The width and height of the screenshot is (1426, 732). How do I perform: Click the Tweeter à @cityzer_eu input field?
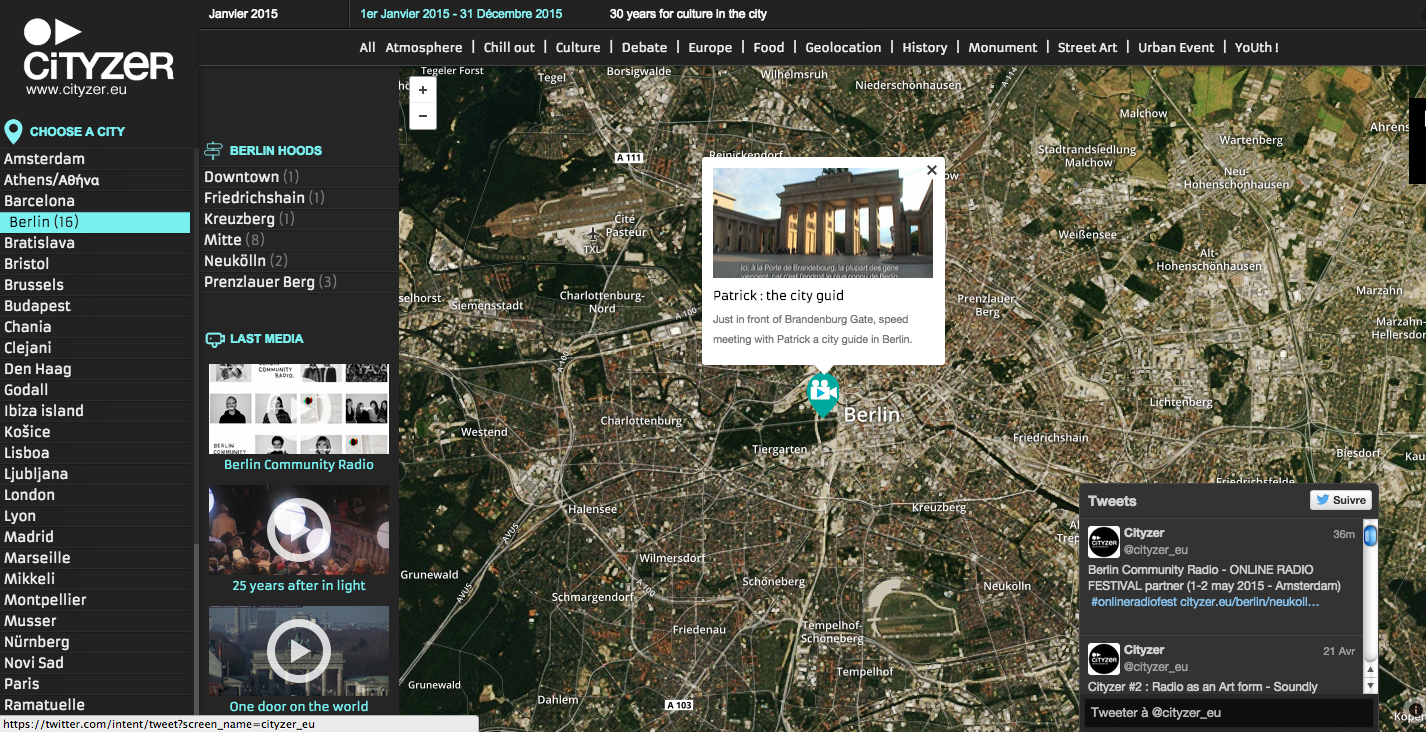tap(1228, 713)
